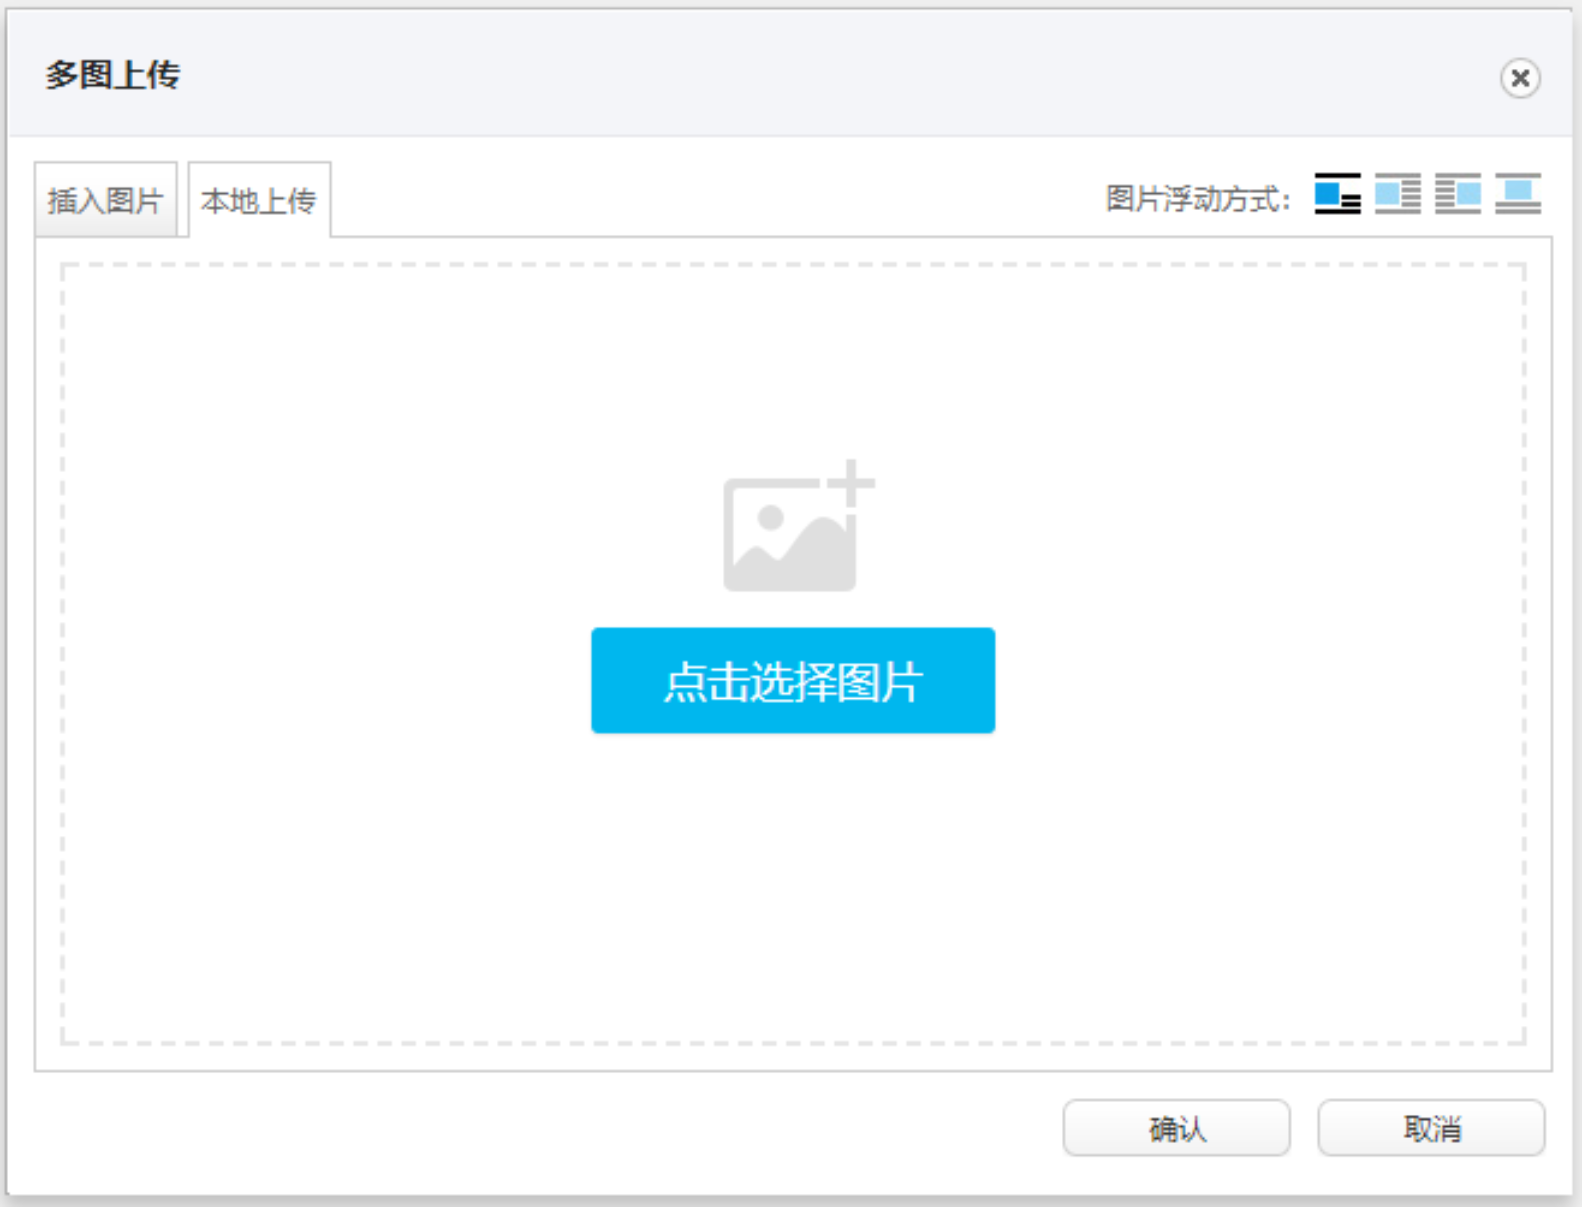Click the 图片浮动方式 label text
The height and width of the screenshot is (1207, 1583).
point(1197,199)
